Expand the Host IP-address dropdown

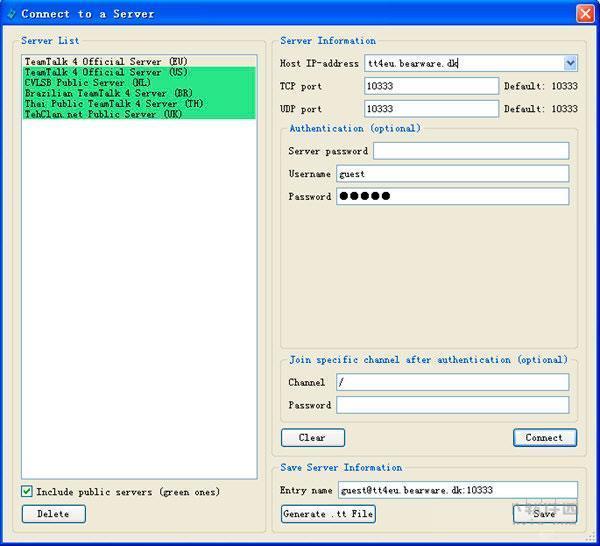570,63
